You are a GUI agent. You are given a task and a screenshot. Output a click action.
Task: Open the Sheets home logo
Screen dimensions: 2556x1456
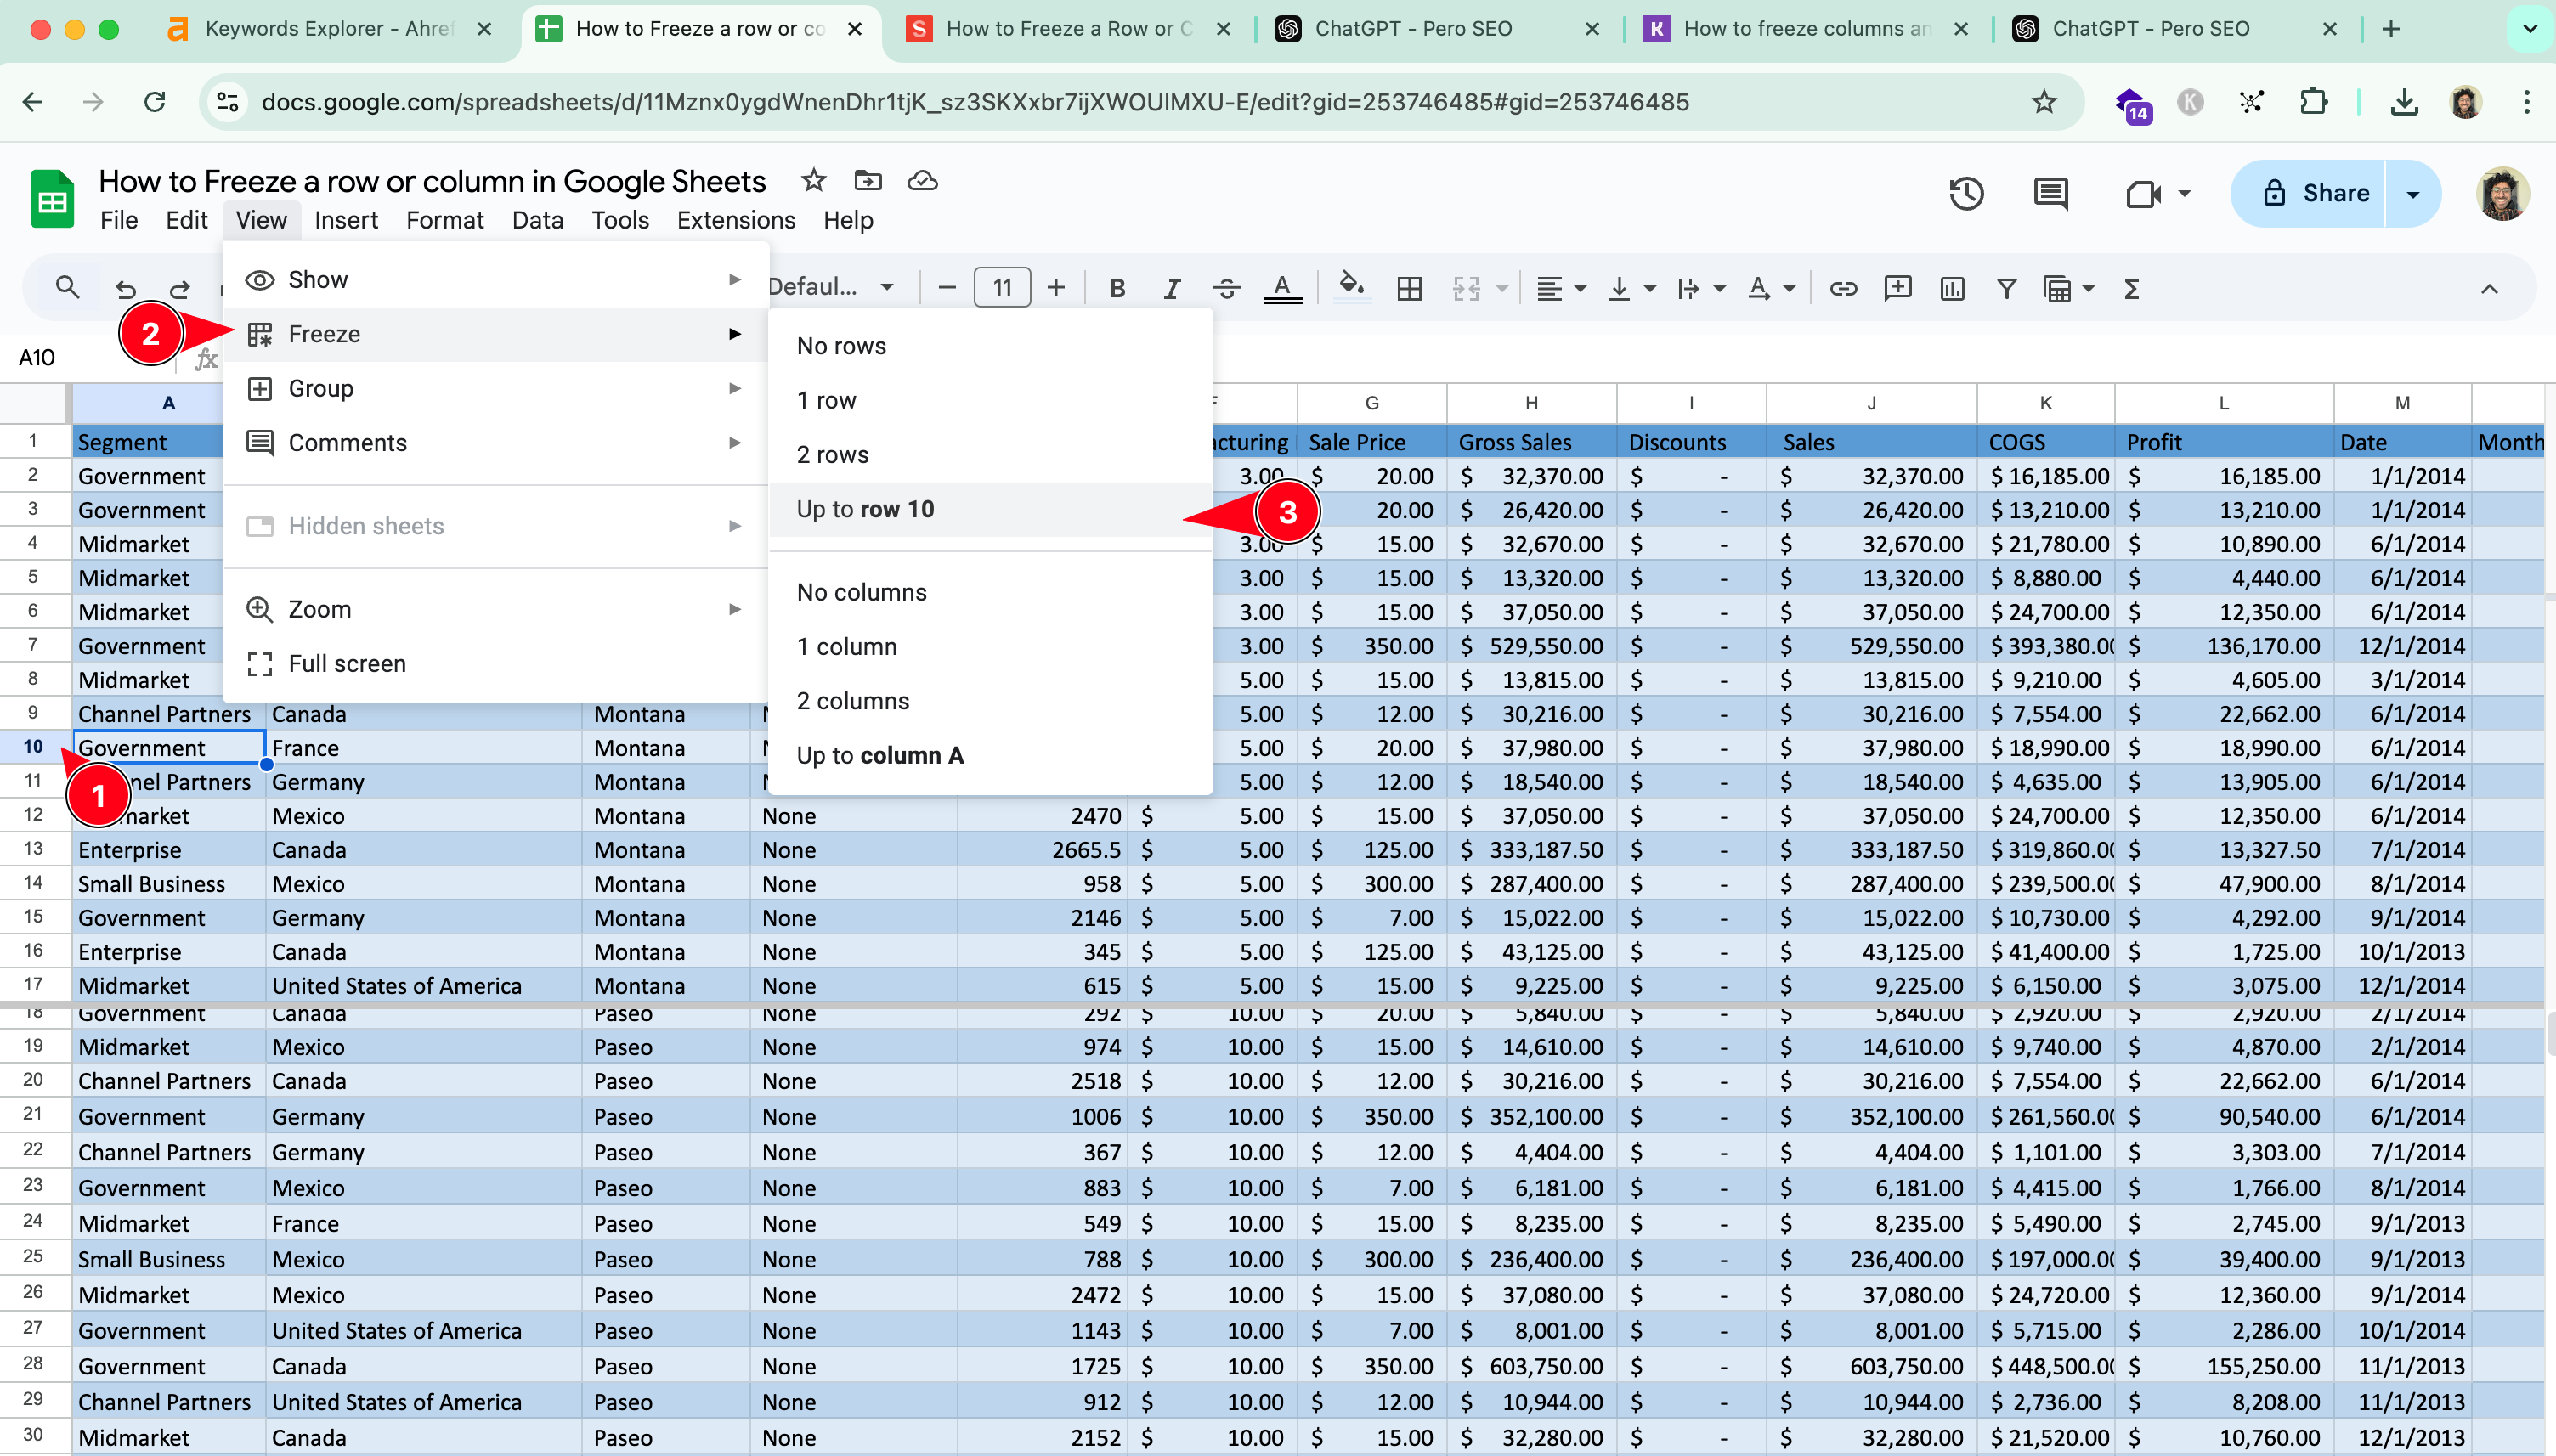point(52,198)
